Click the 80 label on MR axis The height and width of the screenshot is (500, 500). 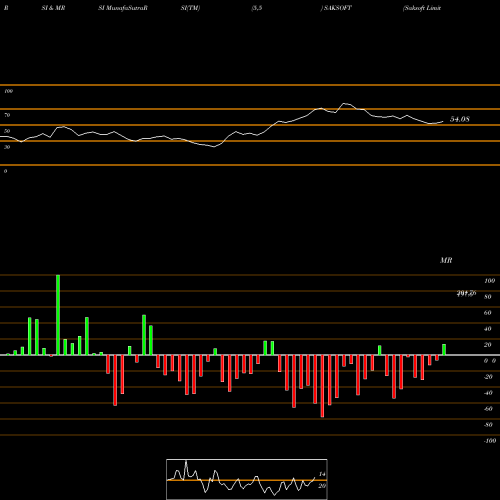[x=488, y=297]
